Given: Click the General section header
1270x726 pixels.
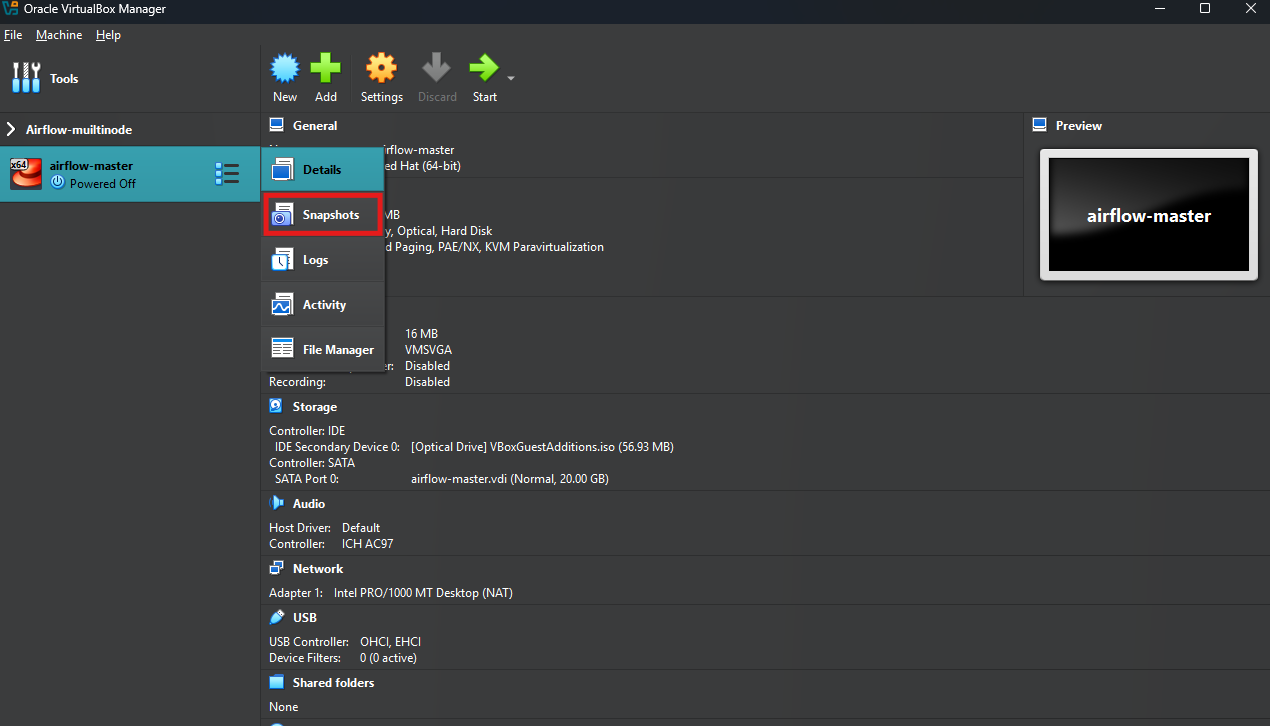Looking at the screenshot, I should pyautogui.click(x=315, y=126).
